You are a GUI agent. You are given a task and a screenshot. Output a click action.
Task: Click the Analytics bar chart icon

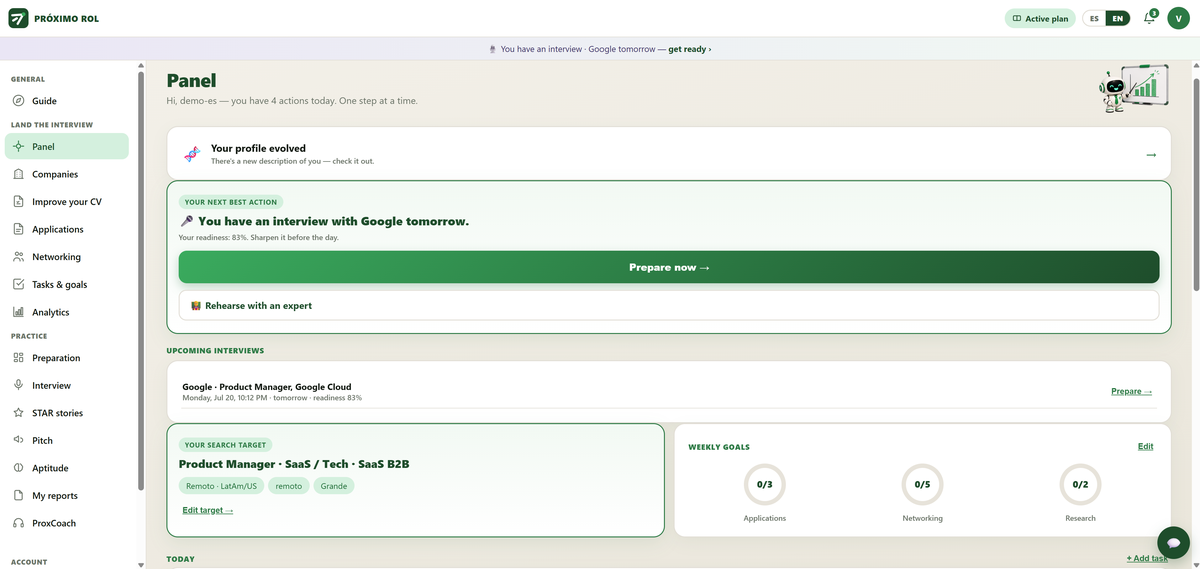(19, 312)
